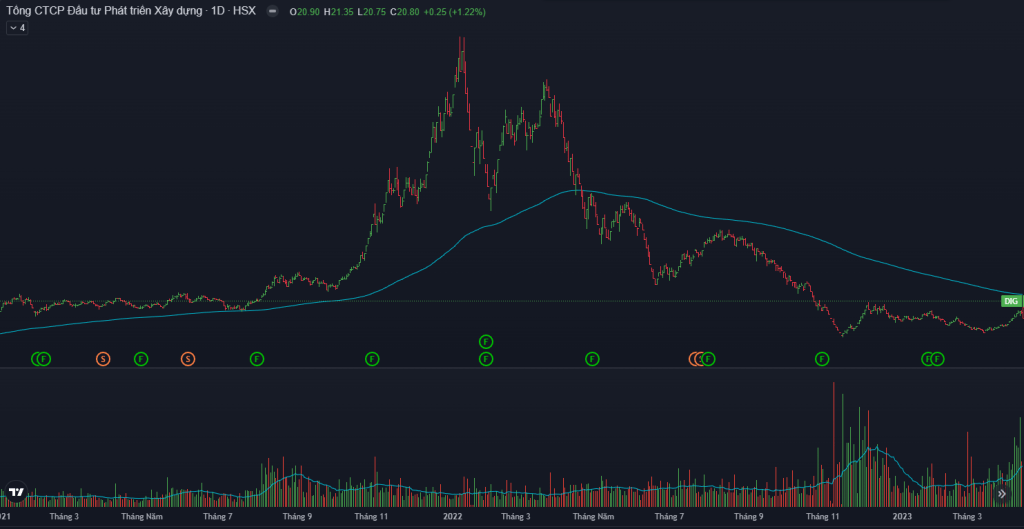The height and width of the screenshot is (529, 1024).
Task: Open the first orange S split marker
Action: tap(102, 358)
